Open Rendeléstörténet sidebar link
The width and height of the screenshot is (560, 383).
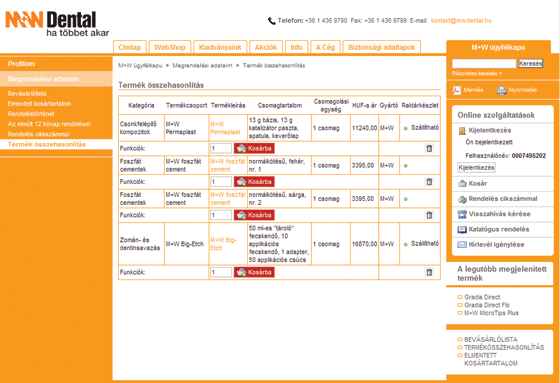coord(31,114)
